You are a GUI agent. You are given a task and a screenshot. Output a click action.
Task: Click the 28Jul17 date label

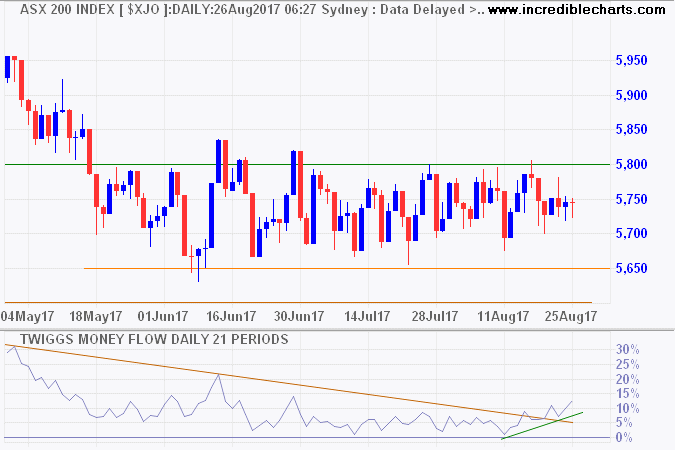click(435, 317)
